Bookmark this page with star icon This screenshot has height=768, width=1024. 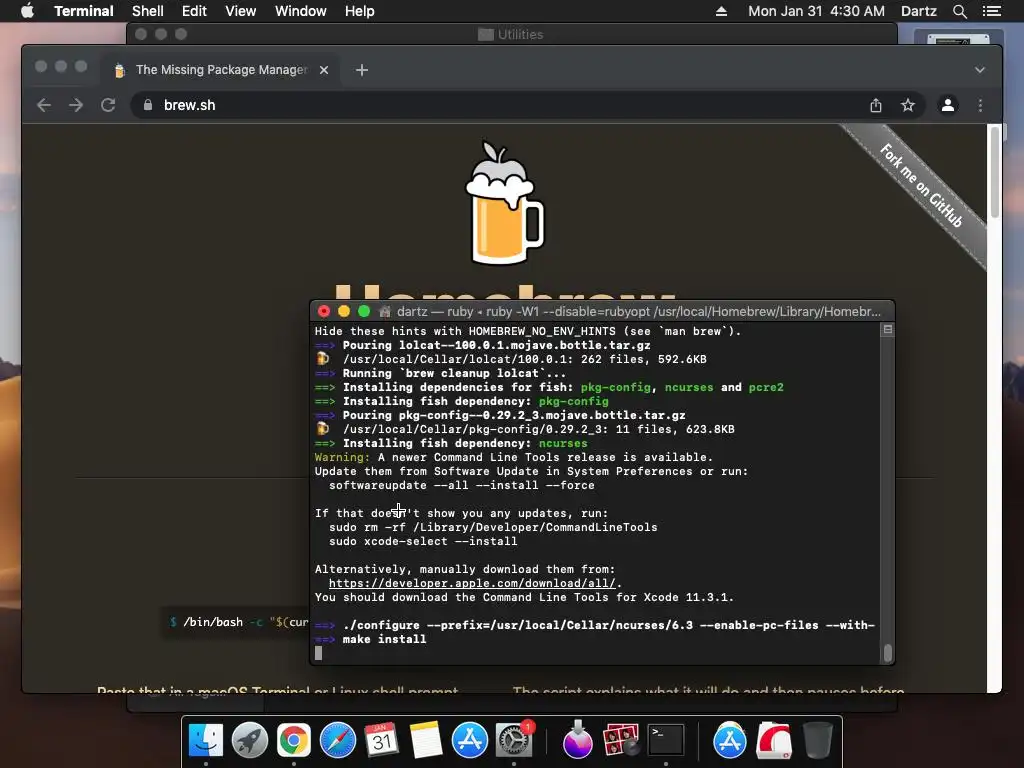pos(908,105)
